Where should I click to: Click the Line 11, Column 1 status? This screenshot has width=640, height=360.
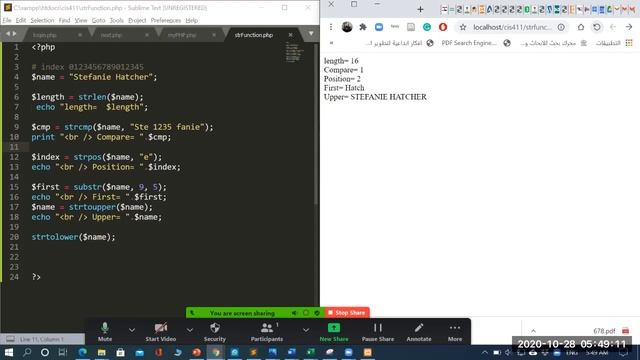pos(42,339)
